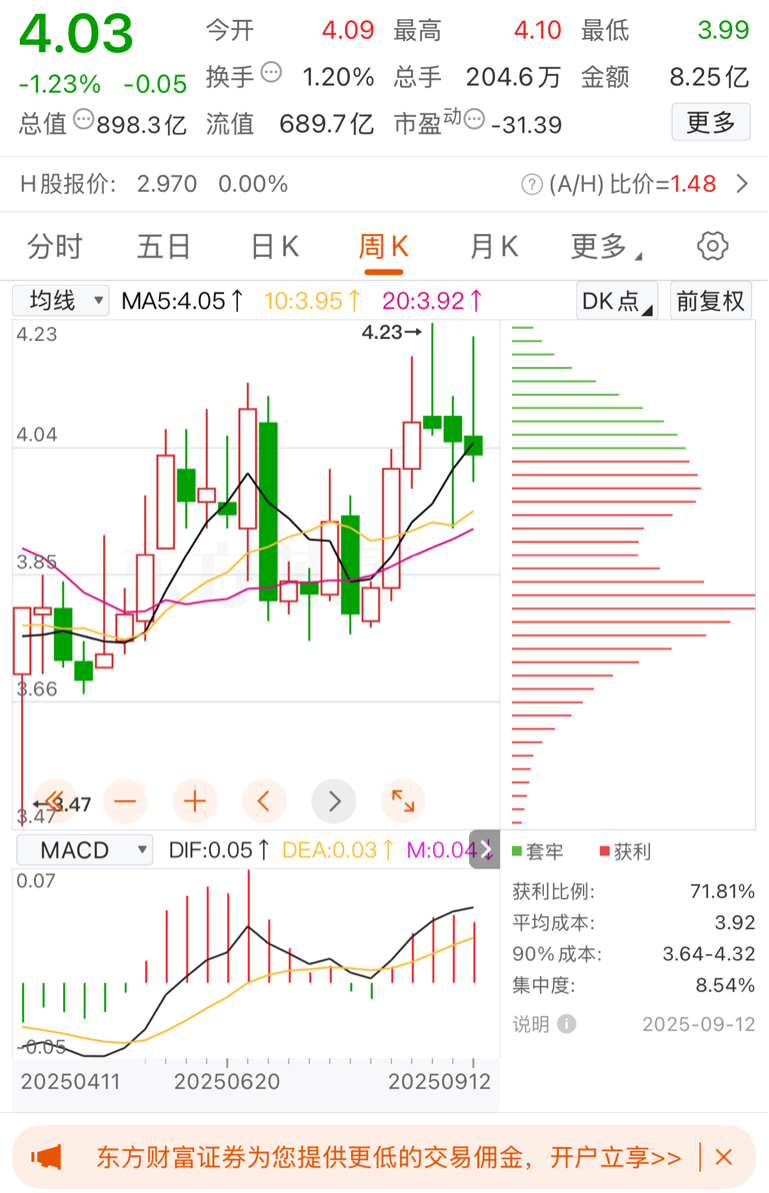Zoom out chart with minus icon
Image resolution: width=769 pixels, height=1193 pixels.
[125, 801]
